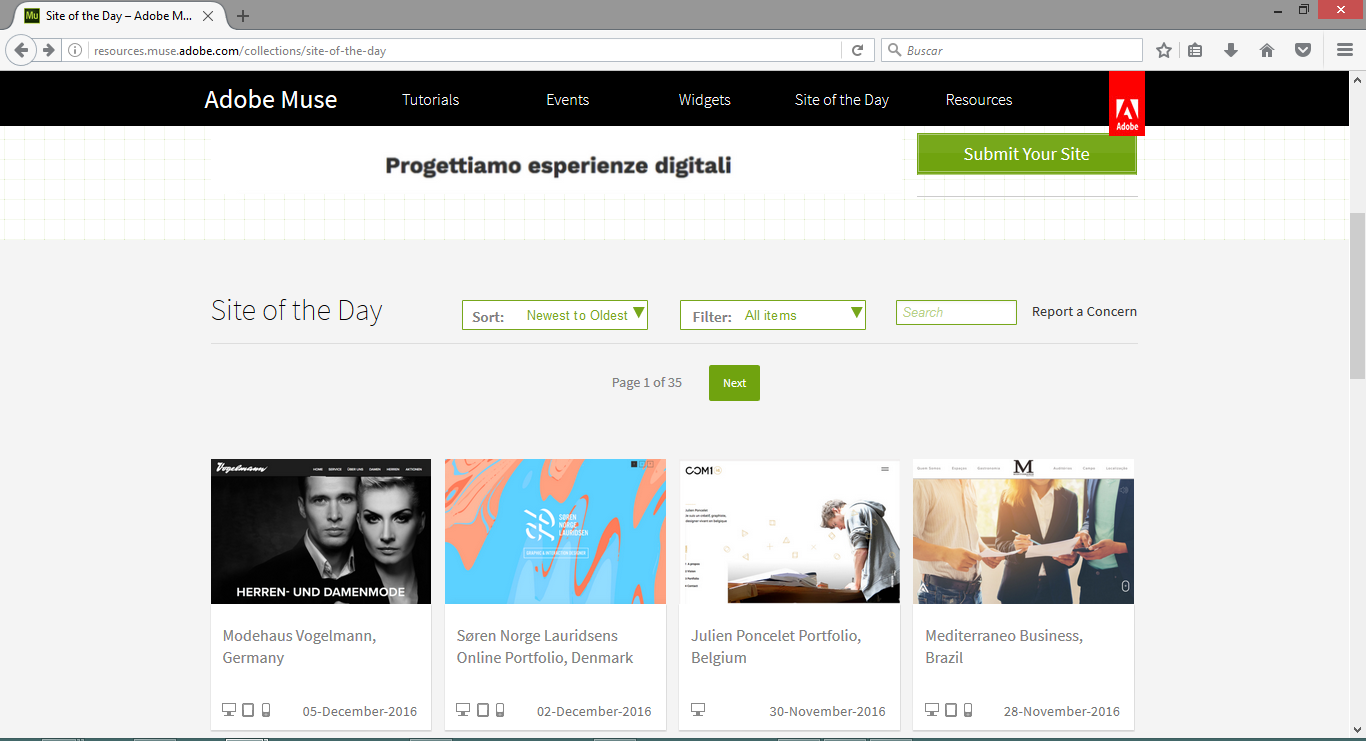The image size is (1366, 741).
Task: Open the Modehaus Vogelmann site thumbnail
Action: click(x=321, y=531)
